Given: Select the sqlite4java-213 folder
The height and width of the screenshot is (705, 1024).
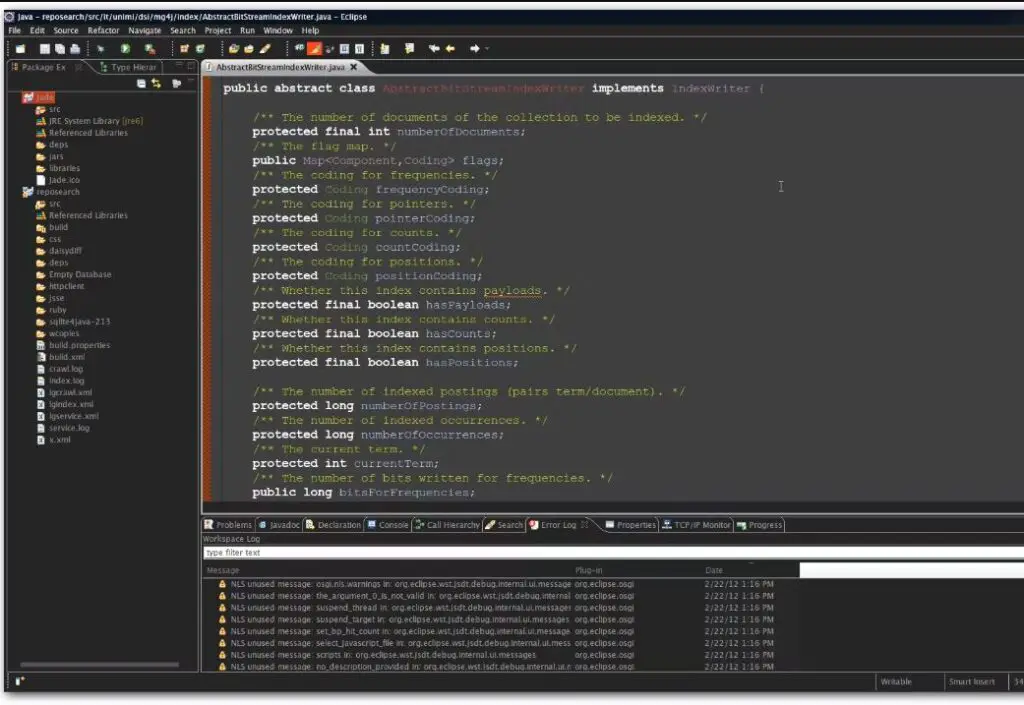Looking at the screenshot, I should click(x=73, y=322).
